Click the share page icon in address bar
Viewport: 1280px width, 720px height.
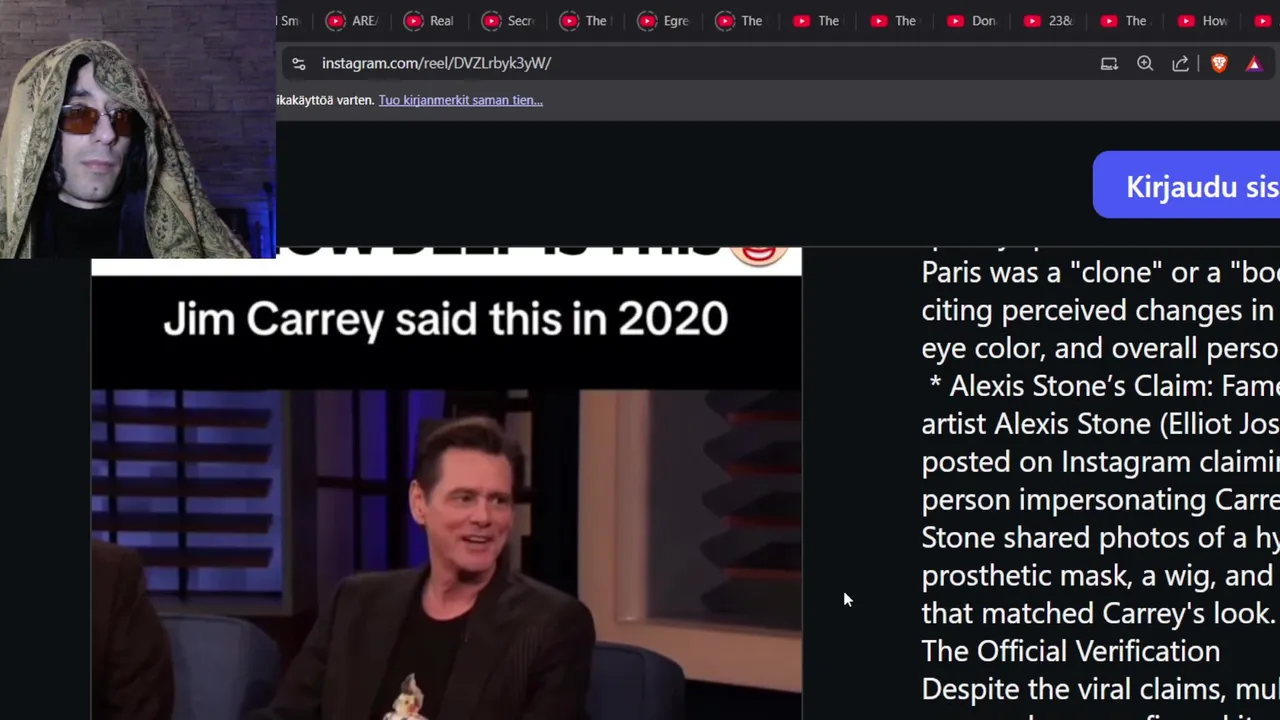coord(1180,63)
